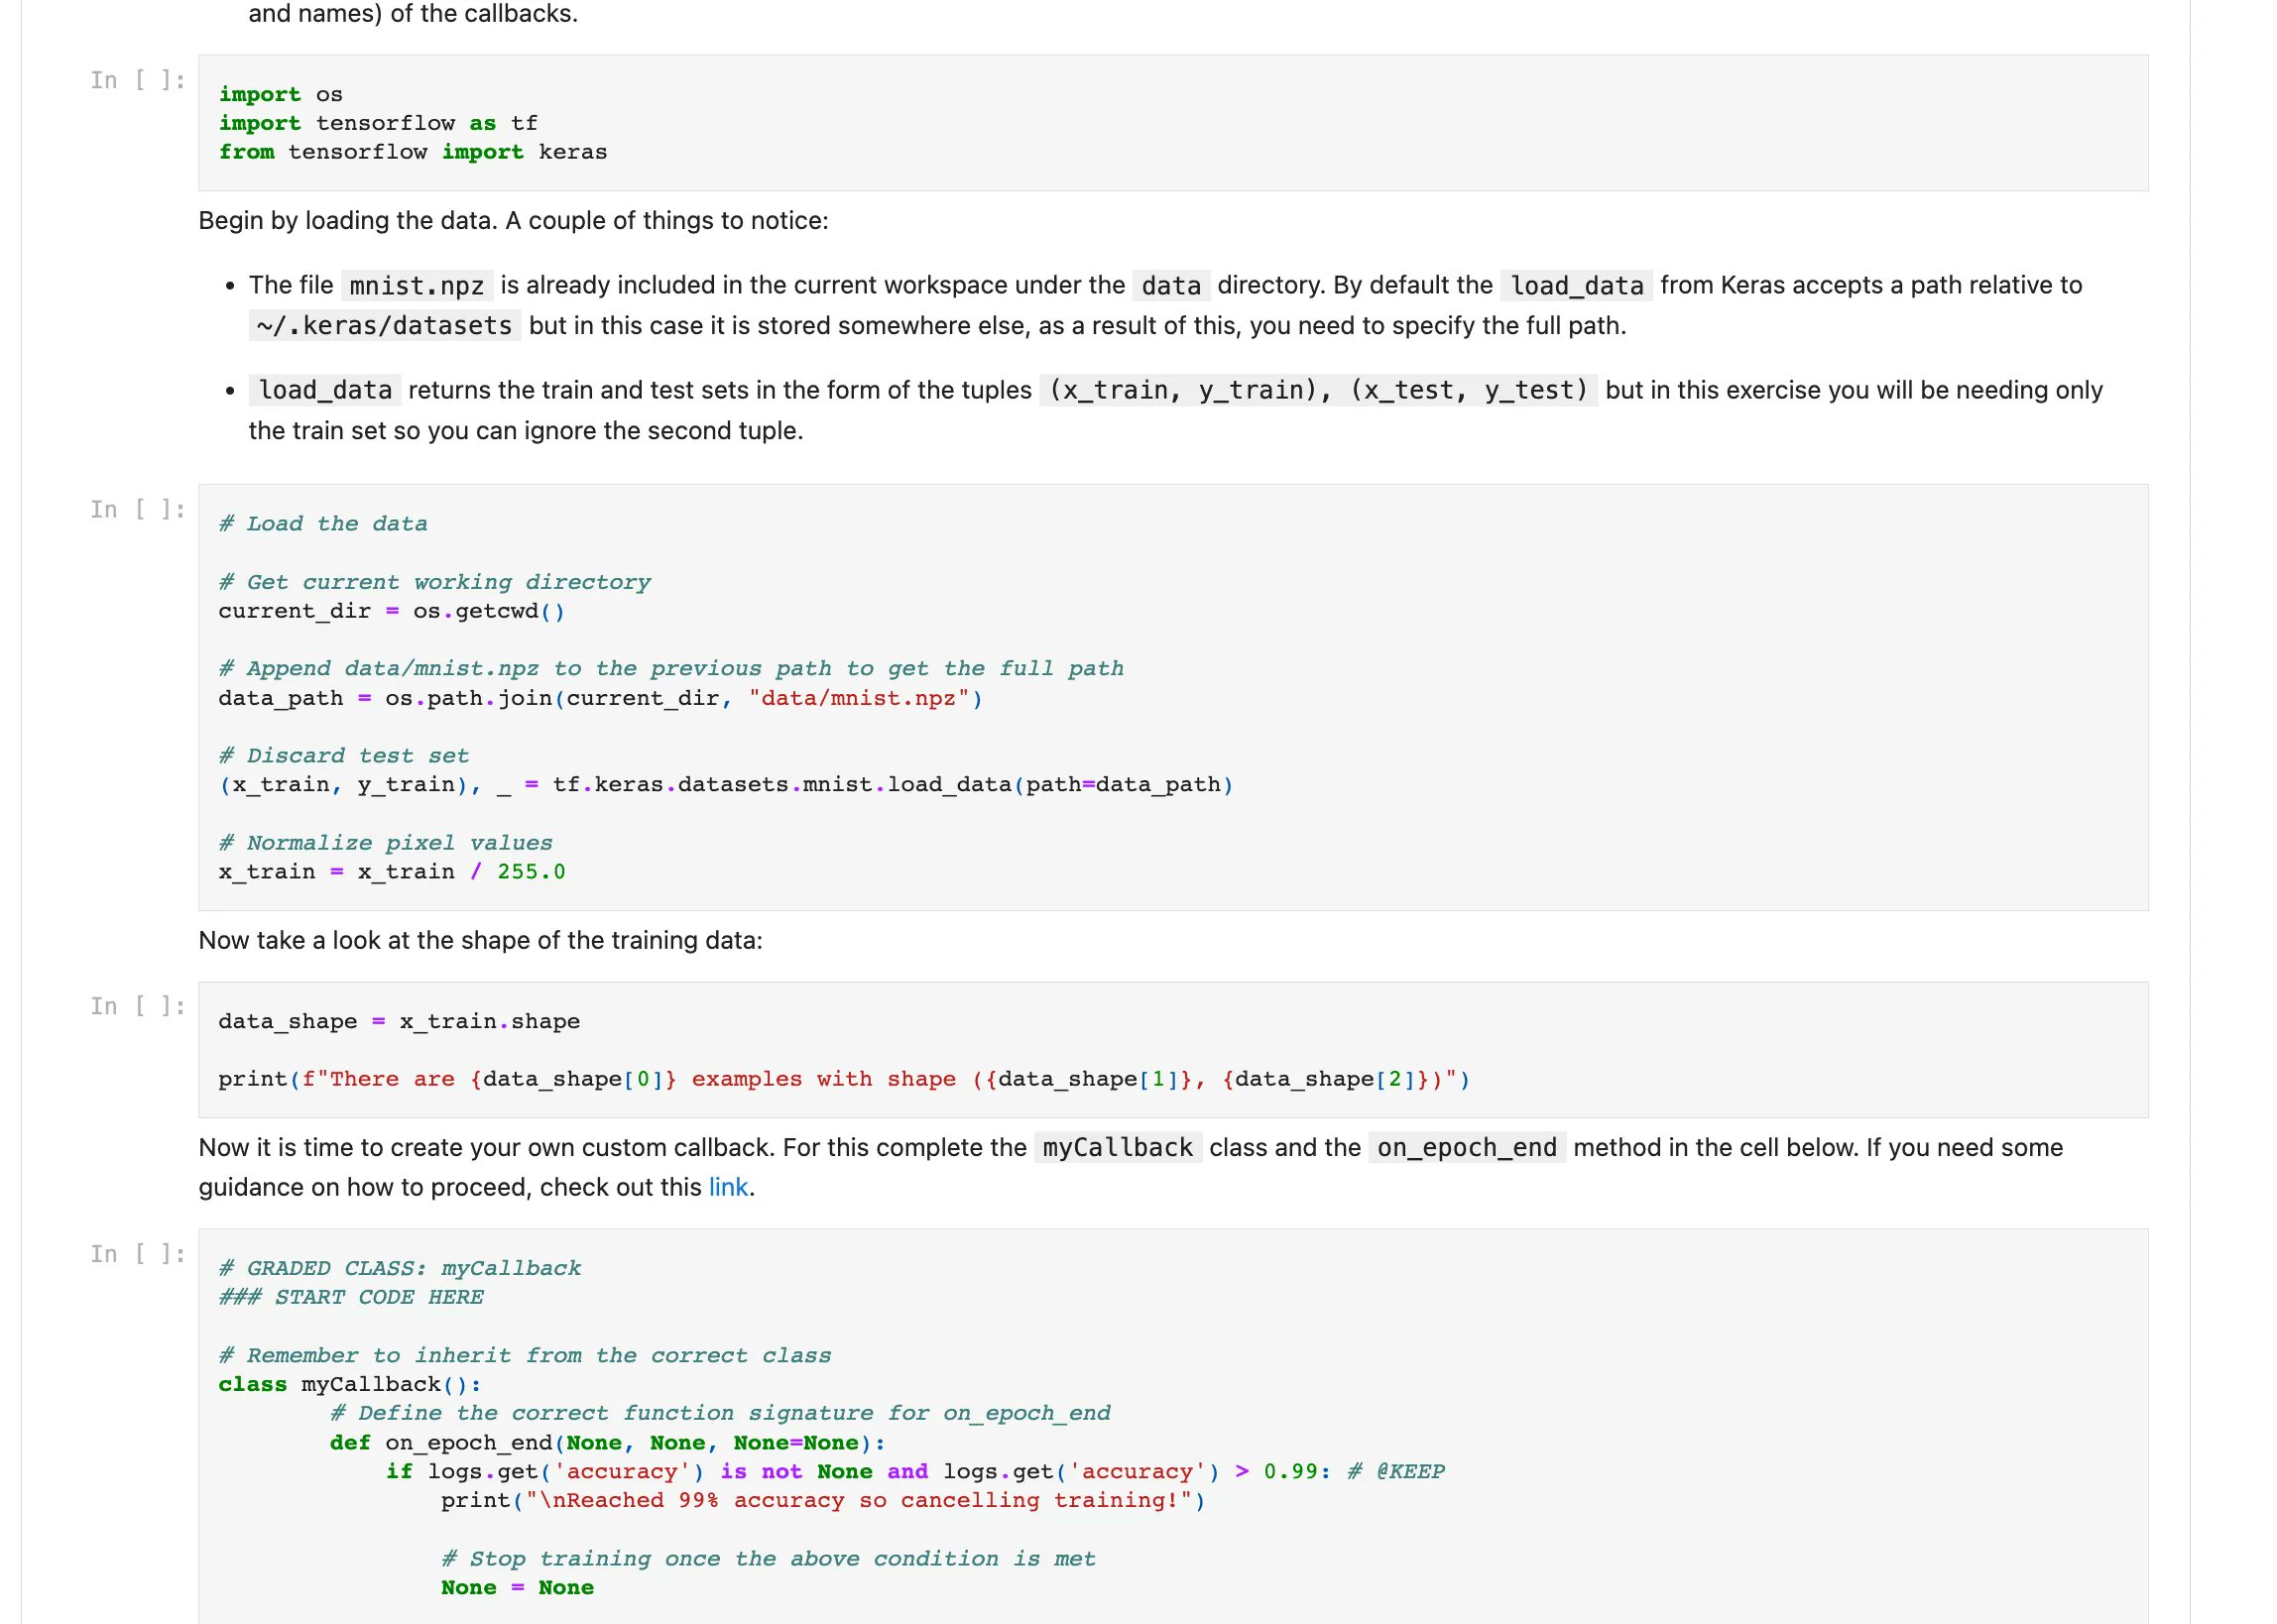The height and width of the screenshot is (1624, 2277).
Task: Click the In [ ] prompt of myCallback cell
Action: click(x=137, y=1254)
